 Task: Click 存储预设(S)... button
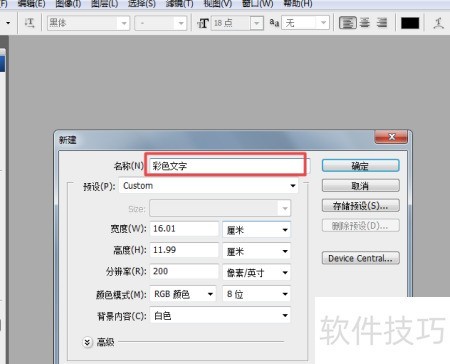click(x=360, y=206)
